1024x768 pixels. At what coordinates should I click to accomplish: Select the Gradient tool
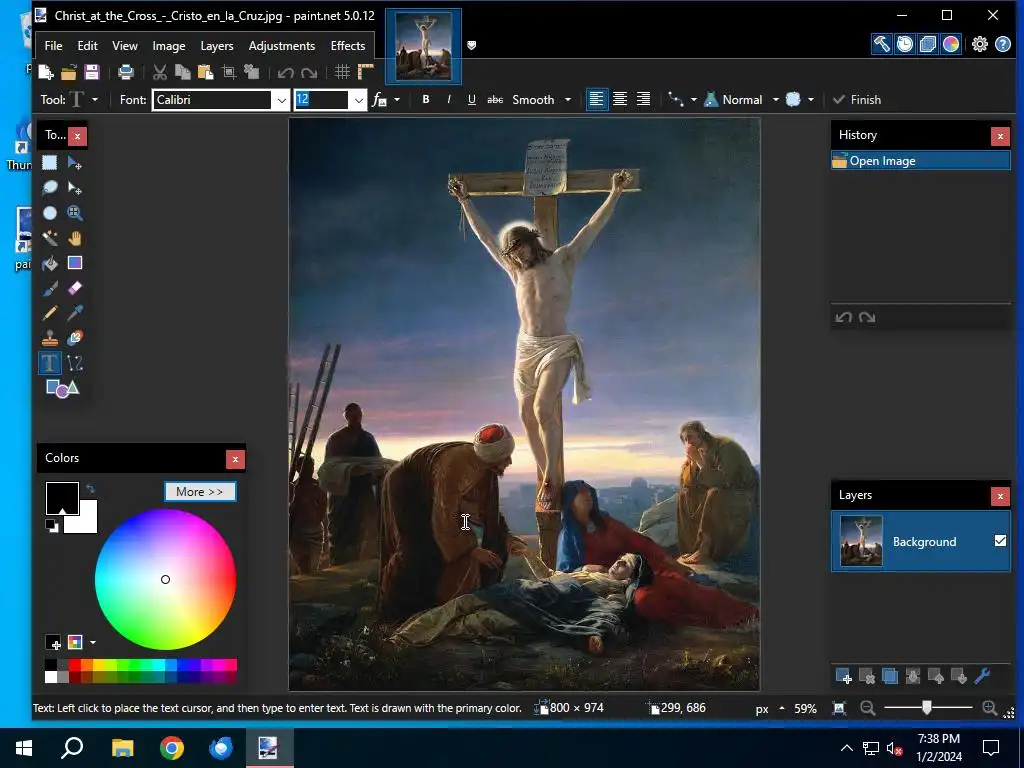point(74,263)
